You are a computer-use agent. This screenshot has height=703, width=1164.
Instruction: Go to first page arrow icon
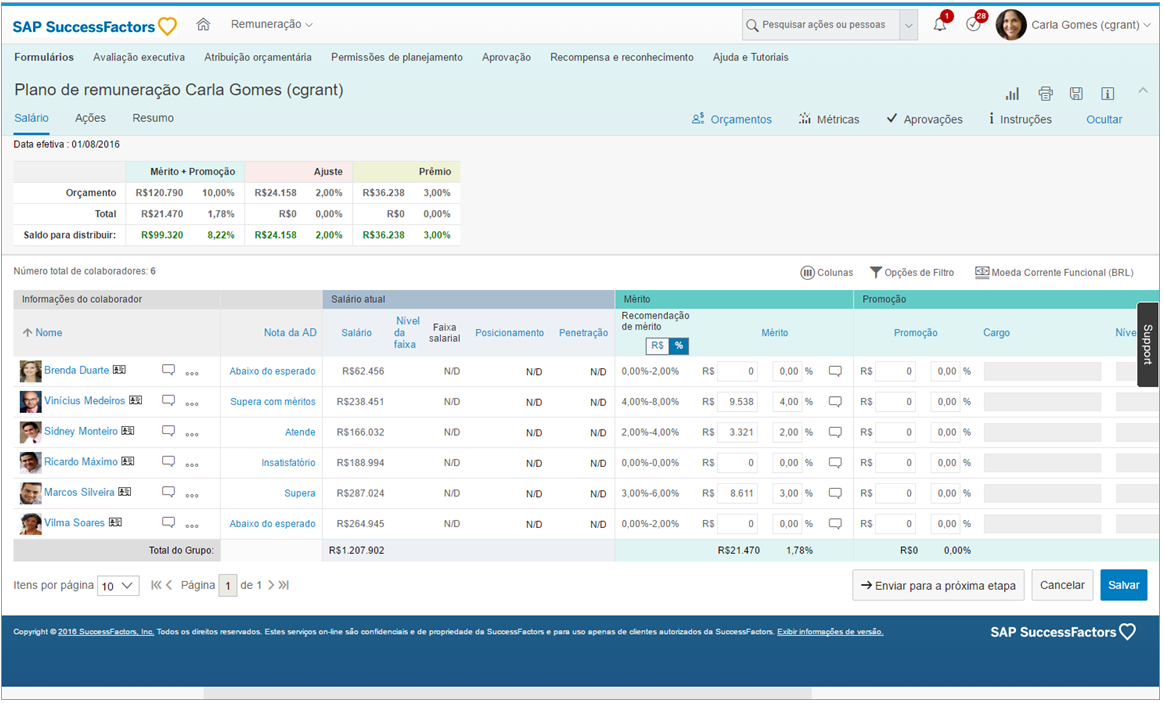(156, 585)
